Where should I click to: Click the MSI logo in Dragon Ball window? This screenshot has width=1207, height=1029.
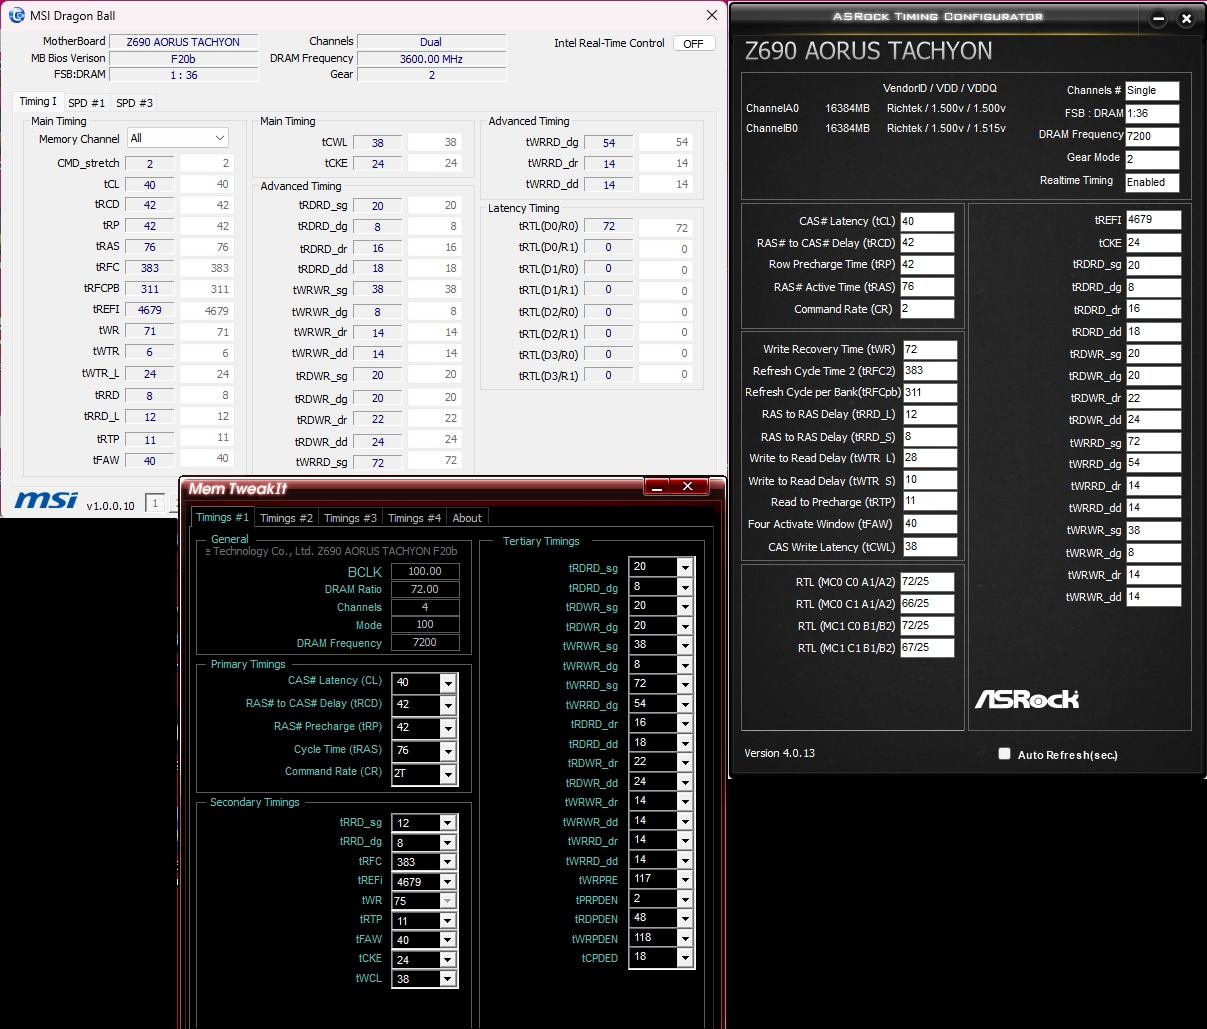pyautogui.click(x=46, y=499)
